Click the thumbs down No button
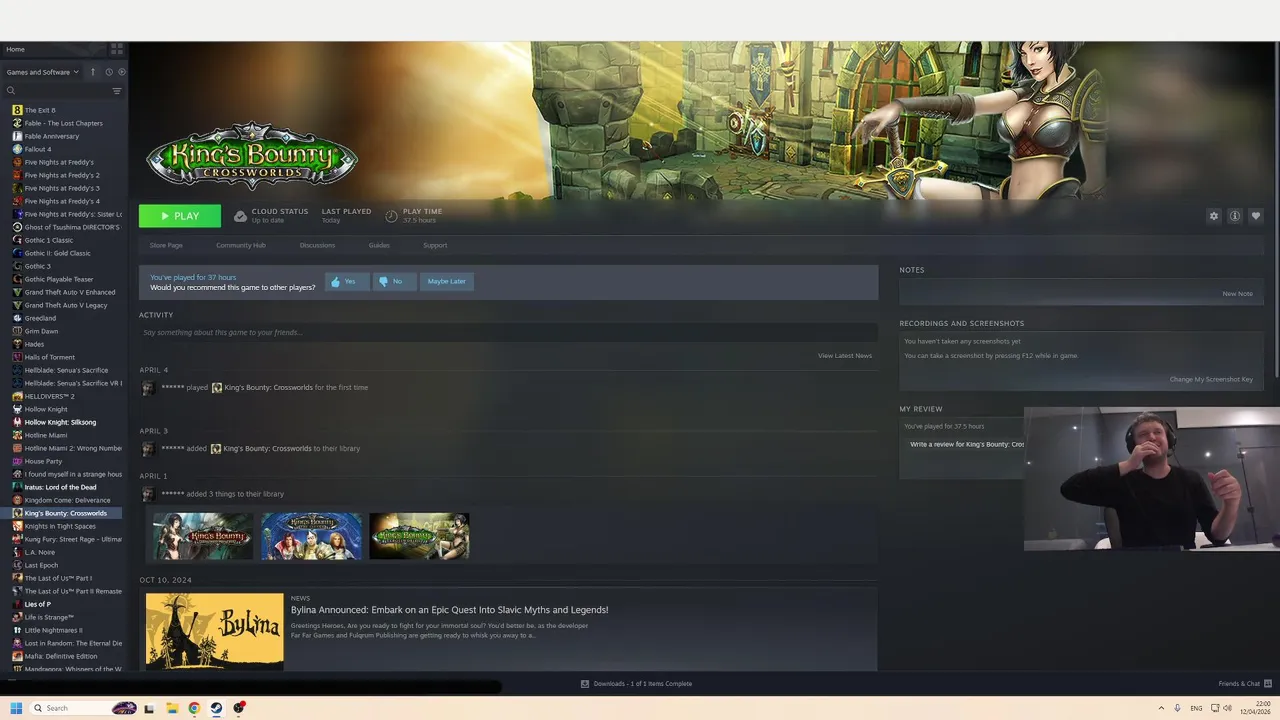Screen dimensions: 1280x720 [x=394, y=282]
